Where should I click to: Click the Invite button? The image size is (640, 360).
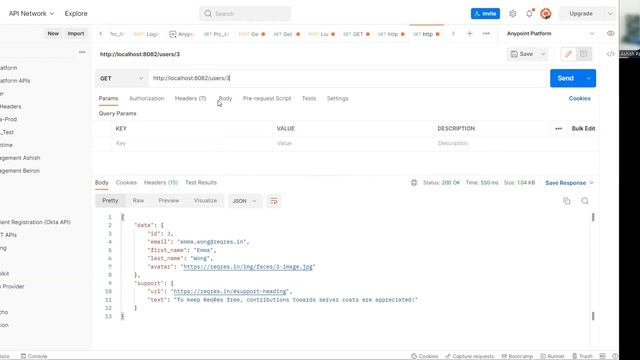(x=485, y=13)
